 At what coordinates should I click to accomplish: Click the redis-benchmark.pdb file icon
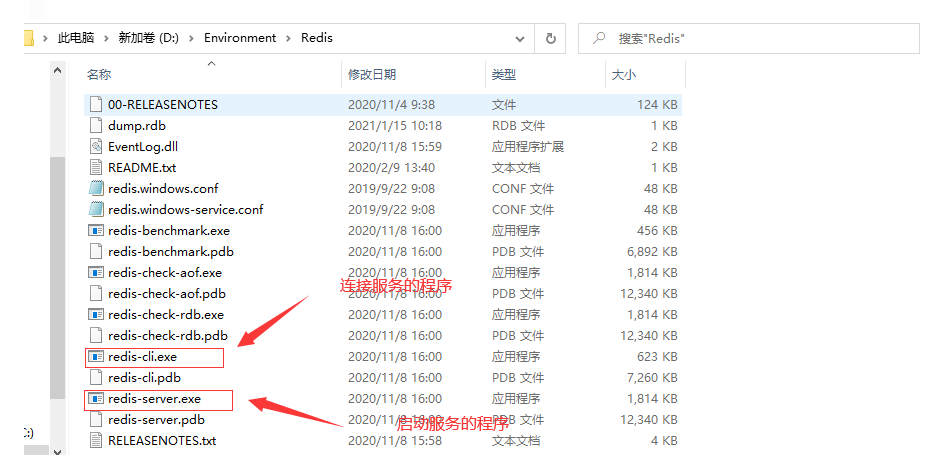96,251
